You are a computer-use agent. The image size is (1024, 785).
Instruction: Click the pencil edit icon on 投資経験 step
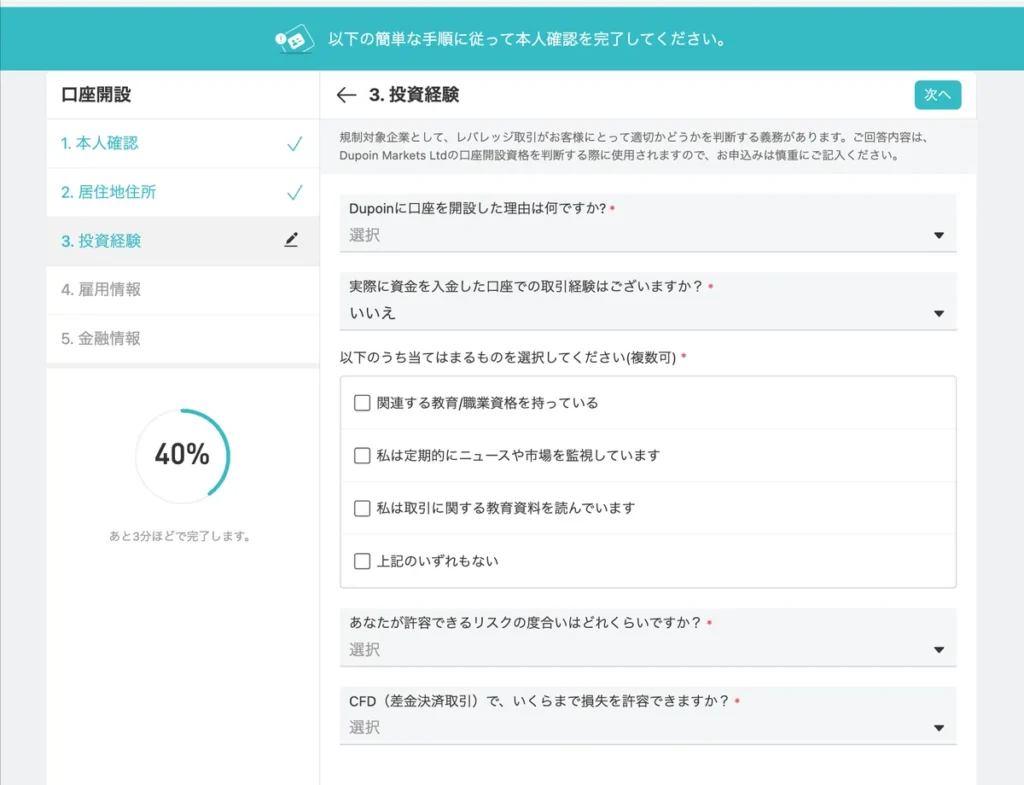pos(291,240)
